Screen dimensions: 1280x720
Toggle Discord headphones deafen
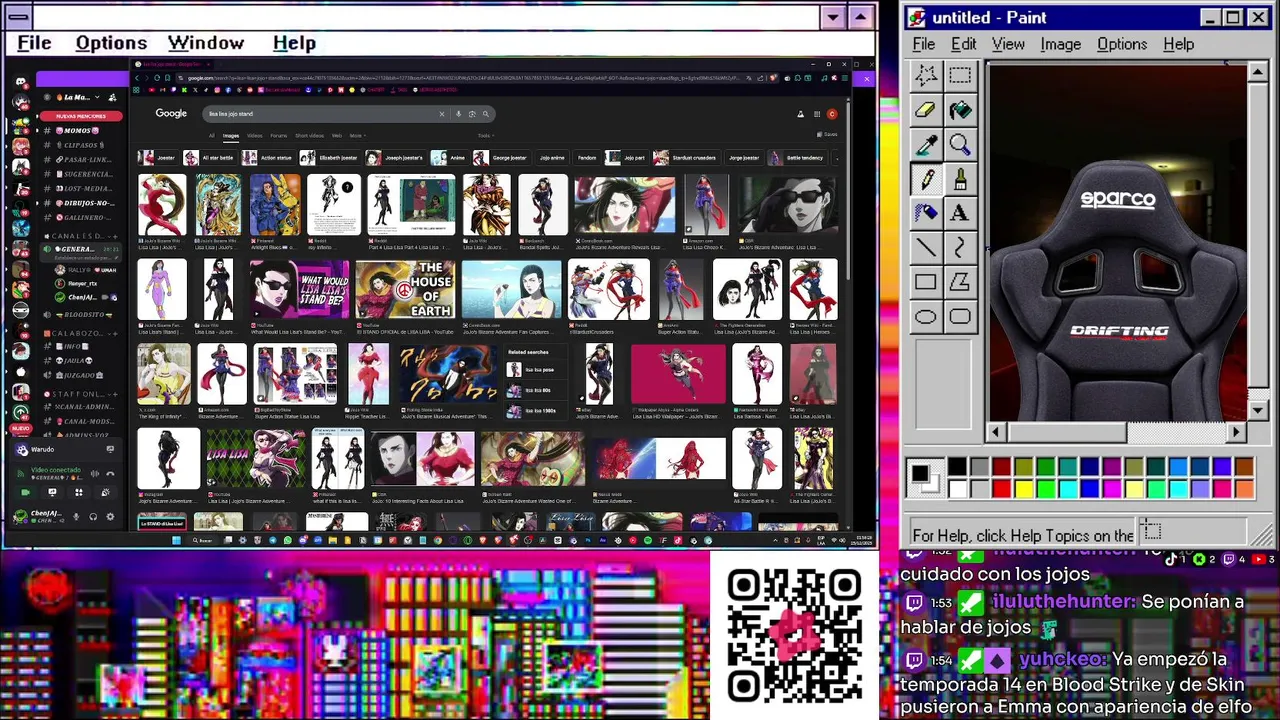[93, 517]
